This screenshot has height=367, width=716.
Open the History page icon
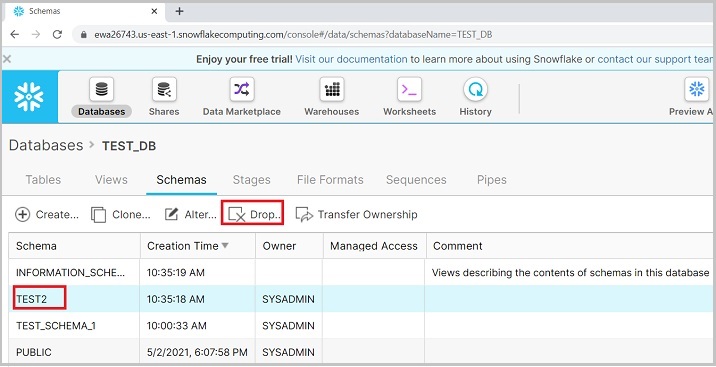pyautogui.click(x=475, y=89)
